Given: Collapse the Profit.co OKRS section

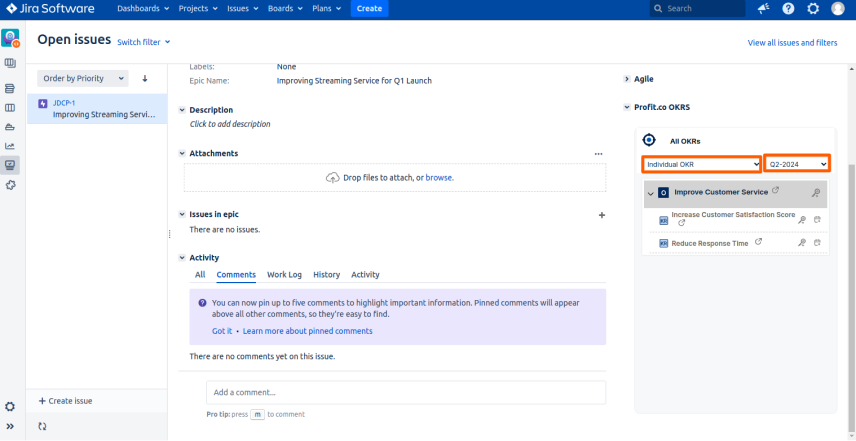Looking at the screenshot, I should coord(626,108).
